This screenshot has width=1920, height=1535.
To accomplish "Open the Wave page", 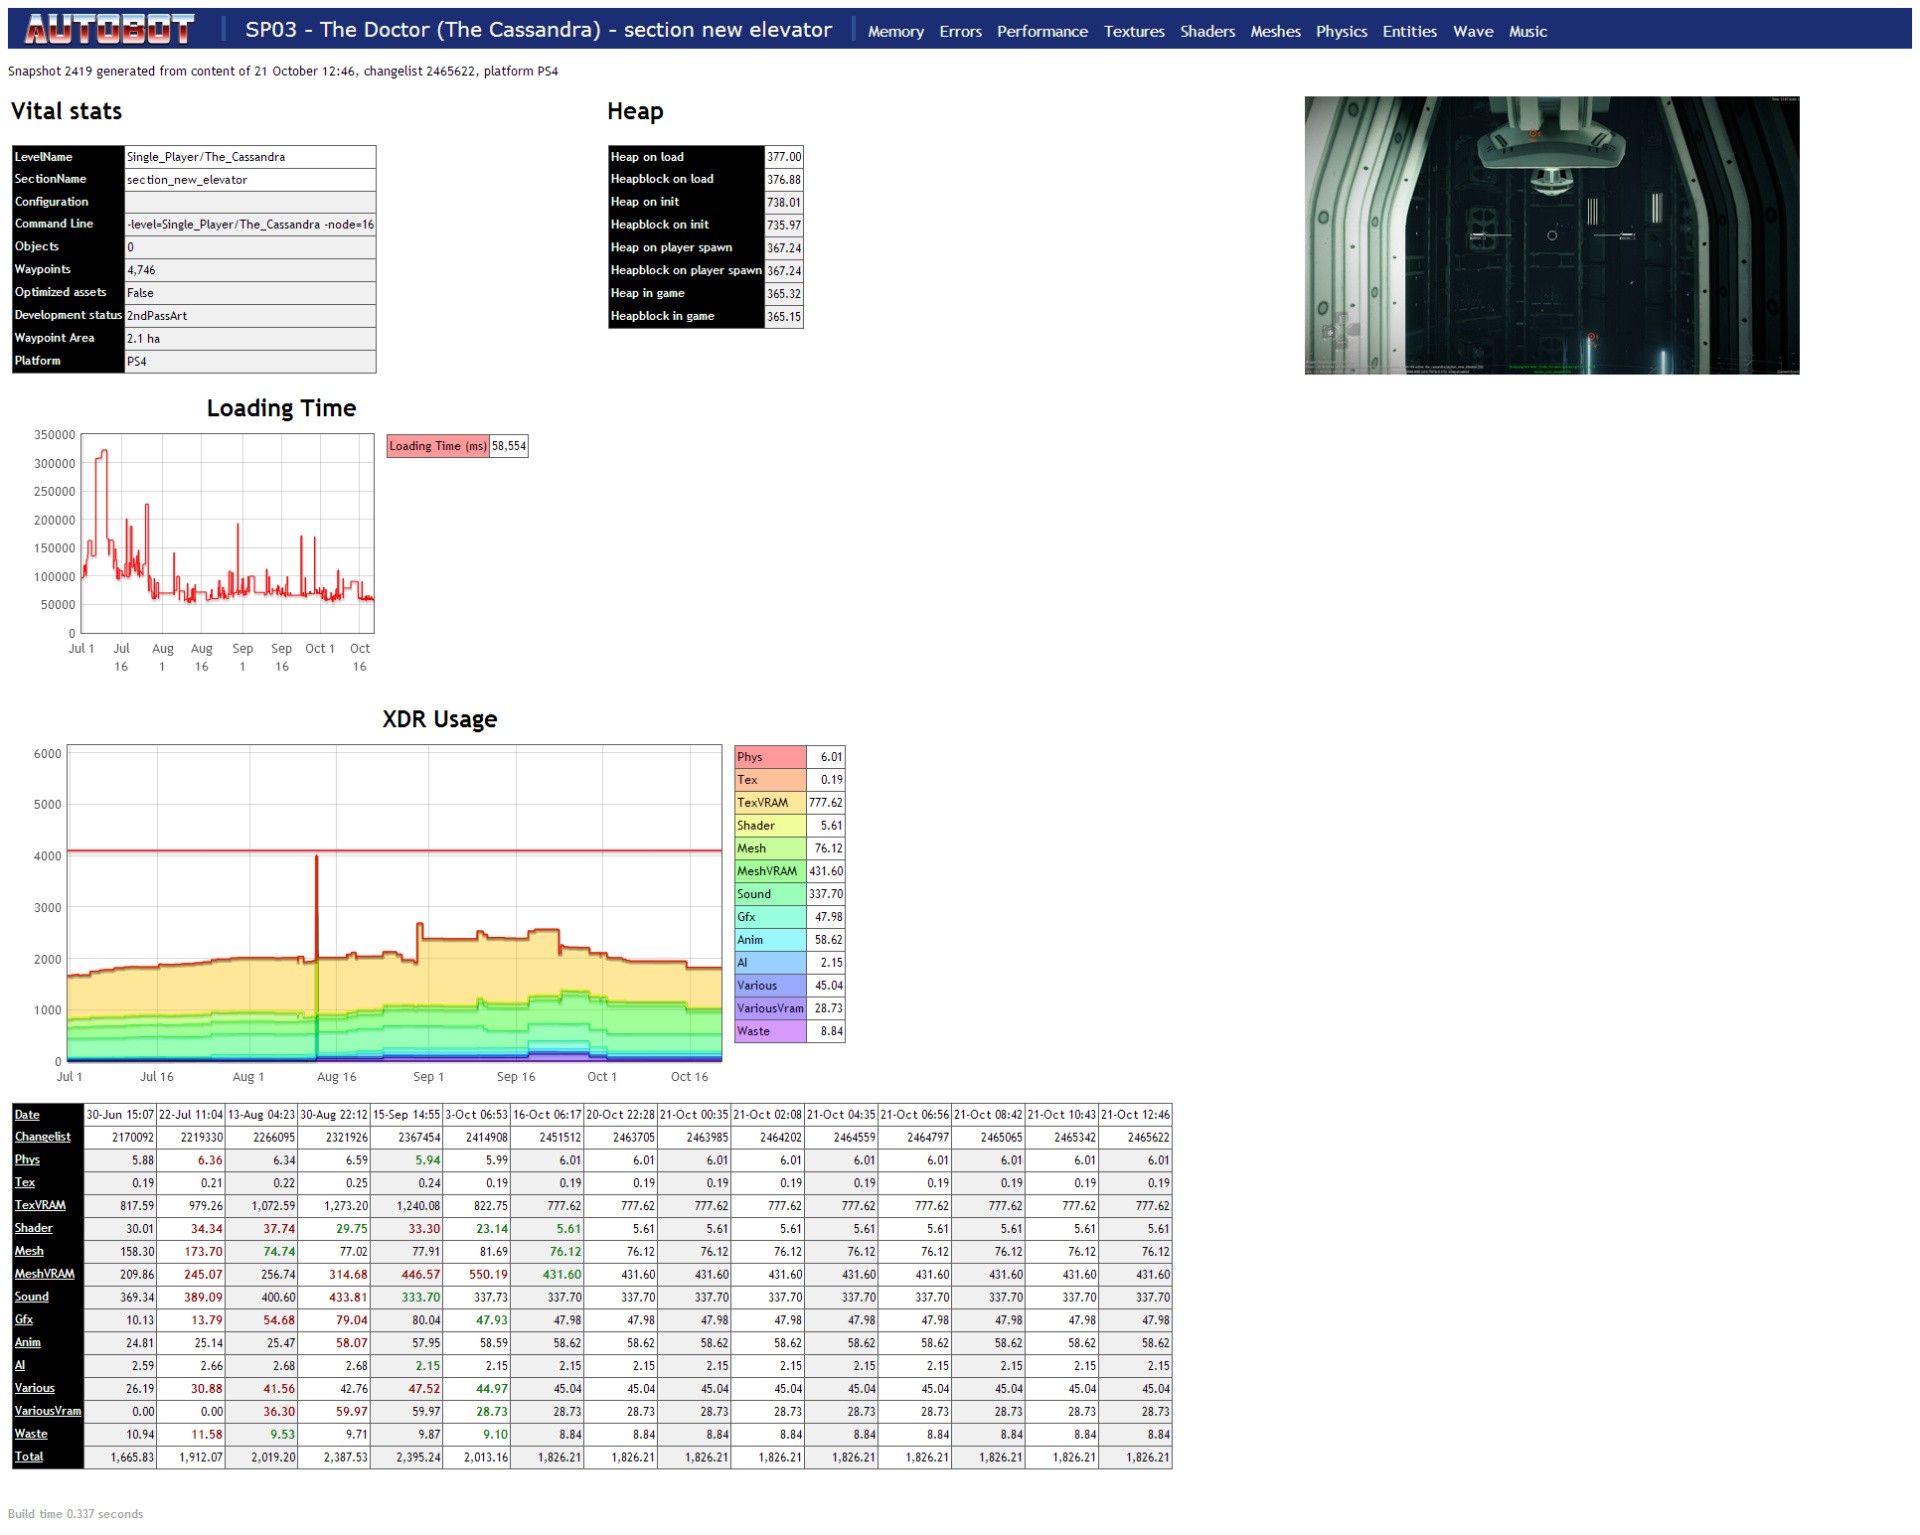I will pyautogui.click(x=1472, y=31).
